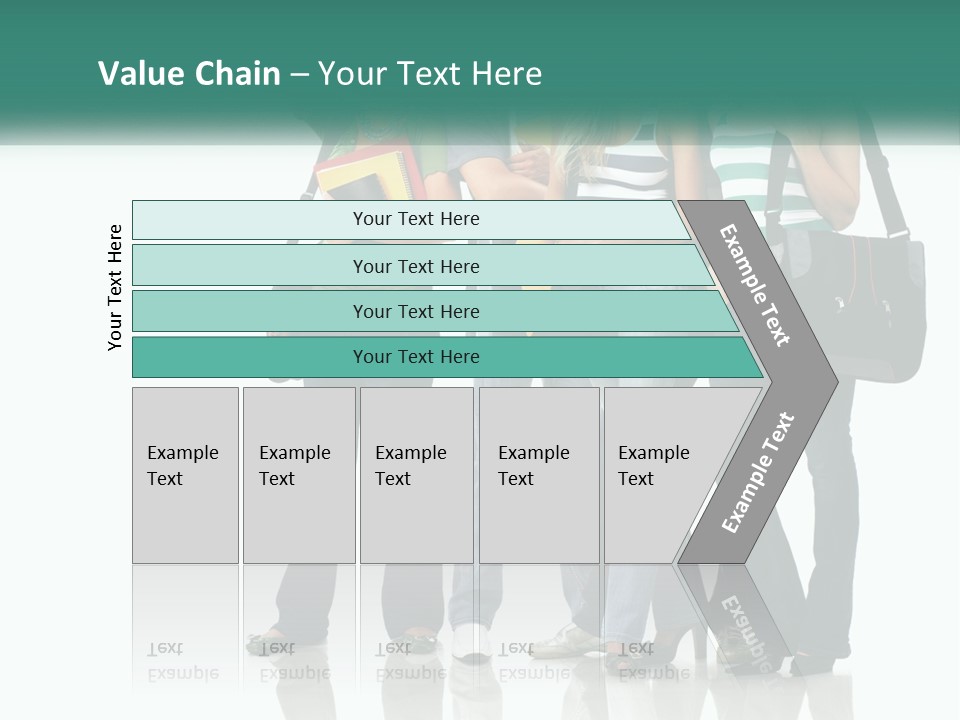Click the Value Chain slide title
This screenshot has width=960, height=720.
click(x=320, y=73)
